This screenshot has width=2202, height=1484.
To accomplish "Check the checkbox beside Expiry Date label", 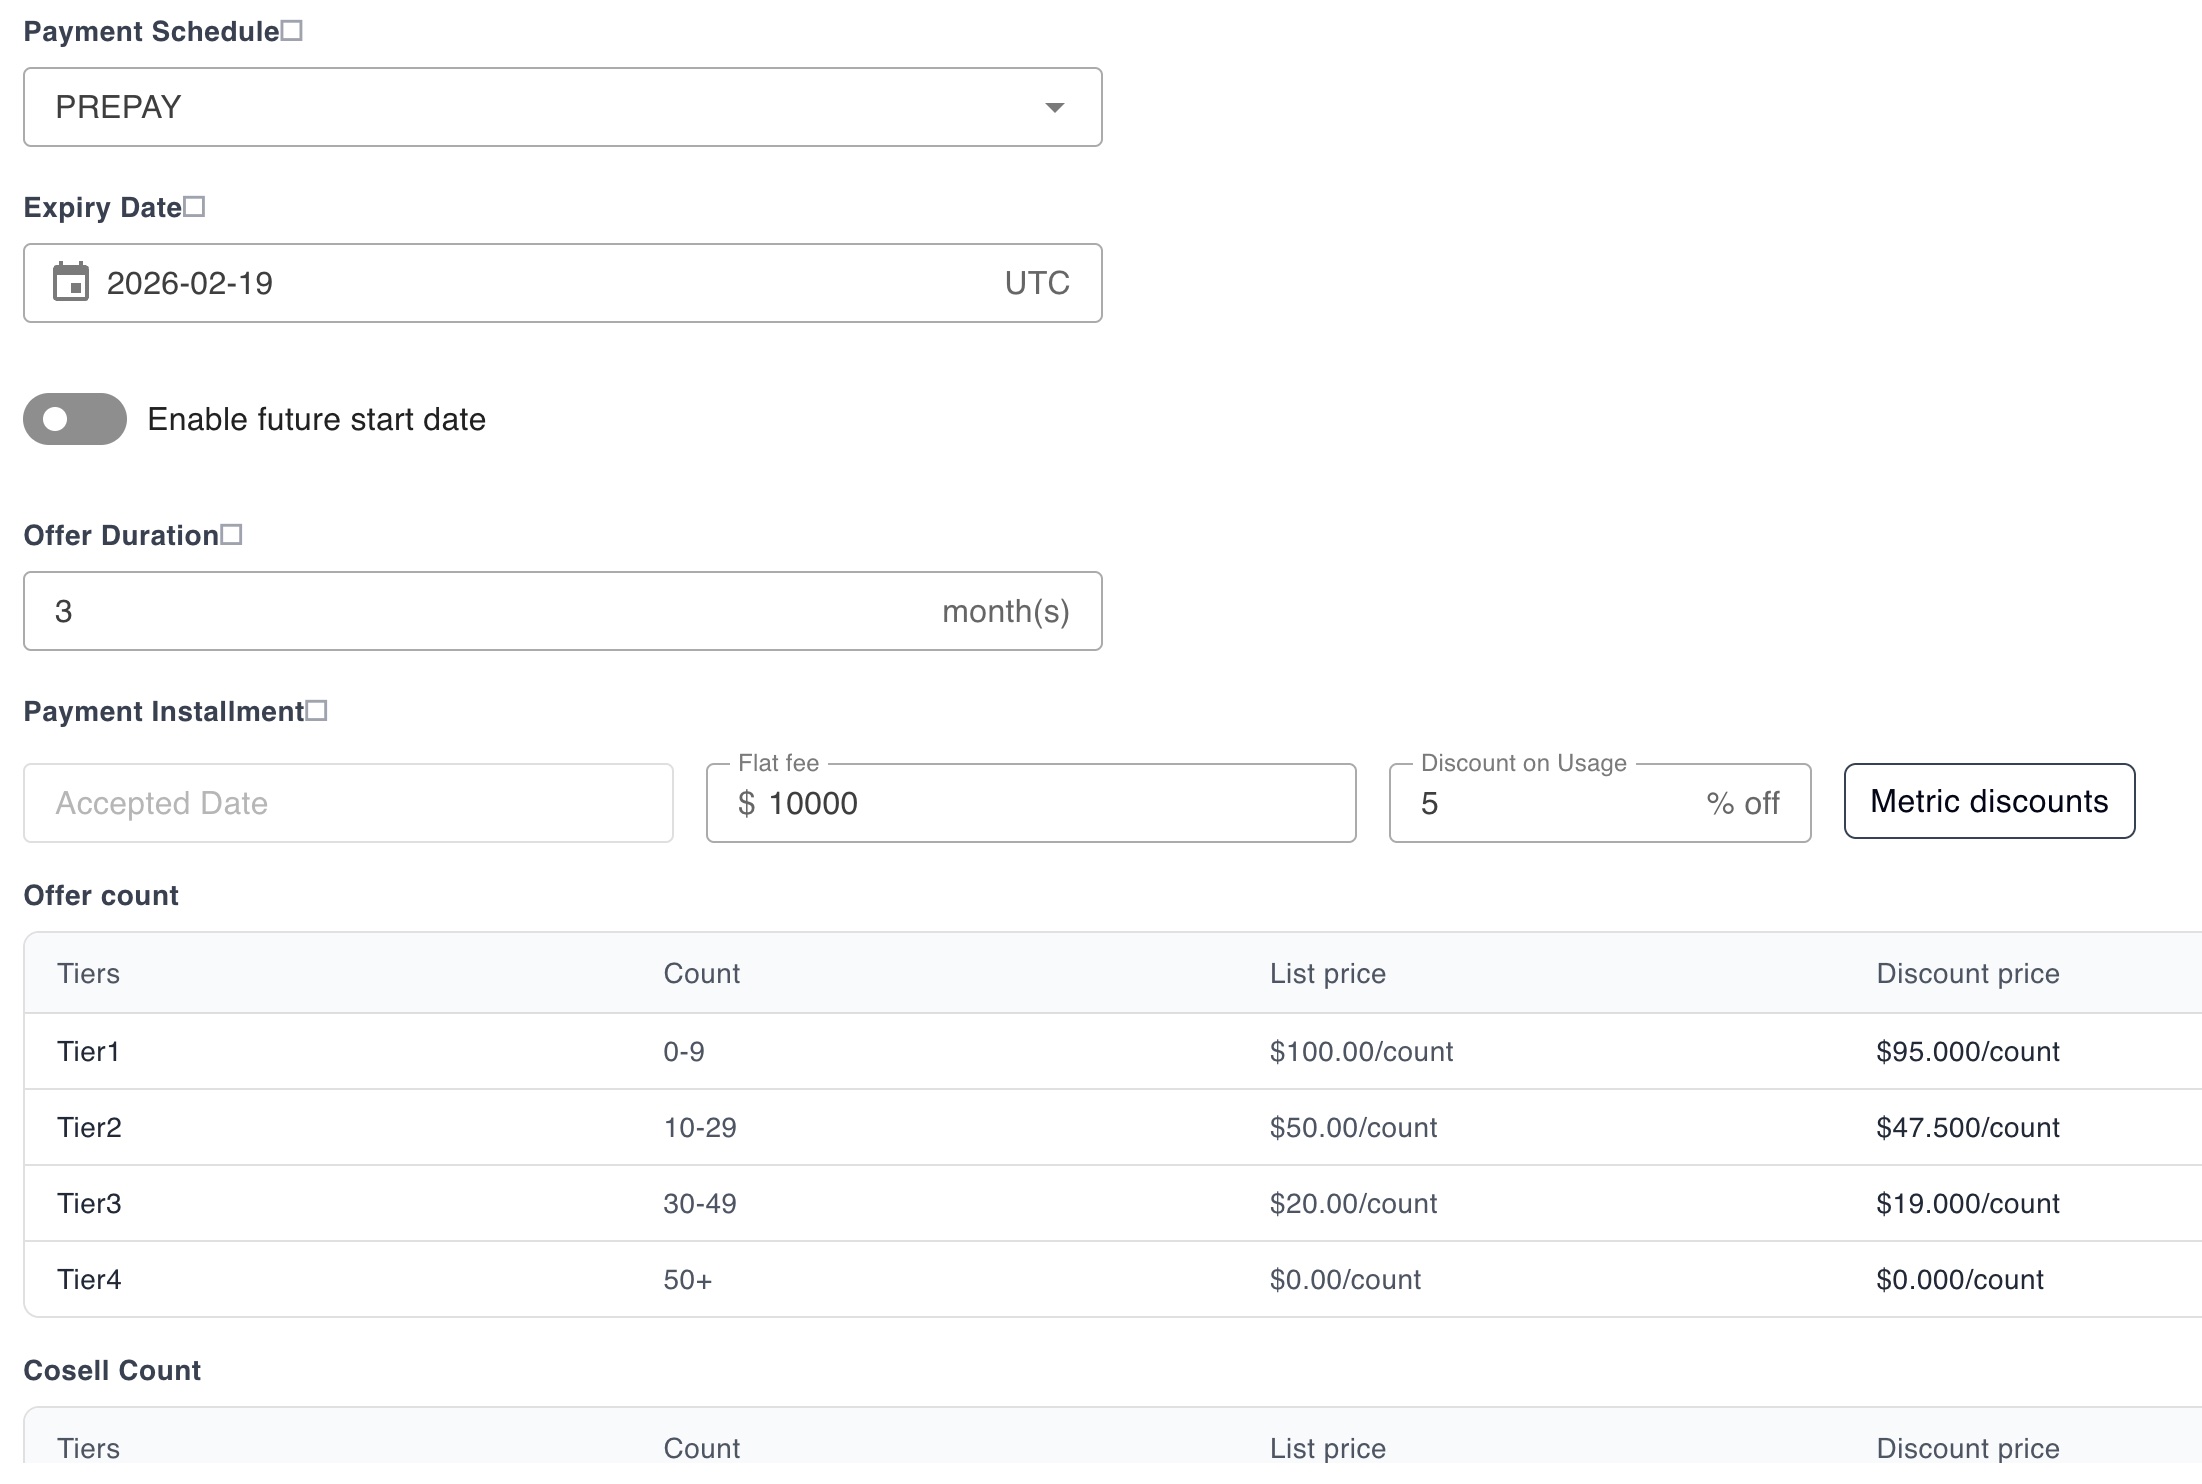I will point(196,205).
